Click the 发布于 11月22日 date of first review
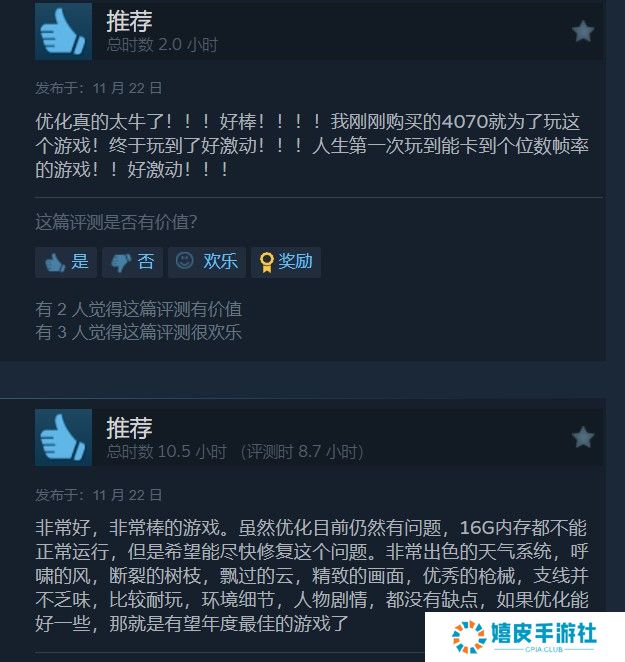Screen dimensions: 625x662 coord(98,88)
